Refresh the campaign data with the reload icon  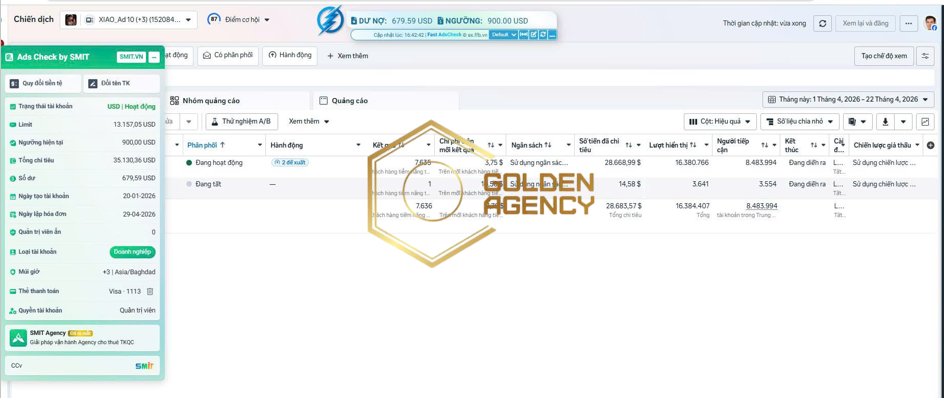[x=822, y=23]
